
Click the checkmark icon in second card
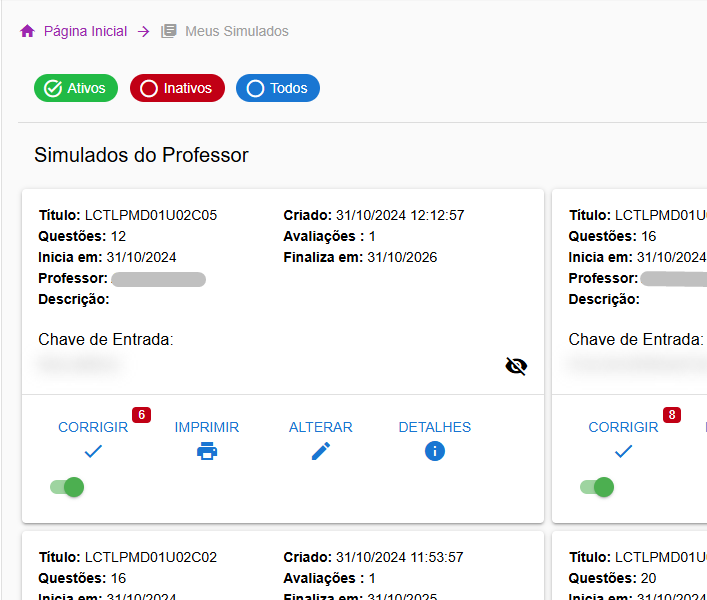pos(623,451)
